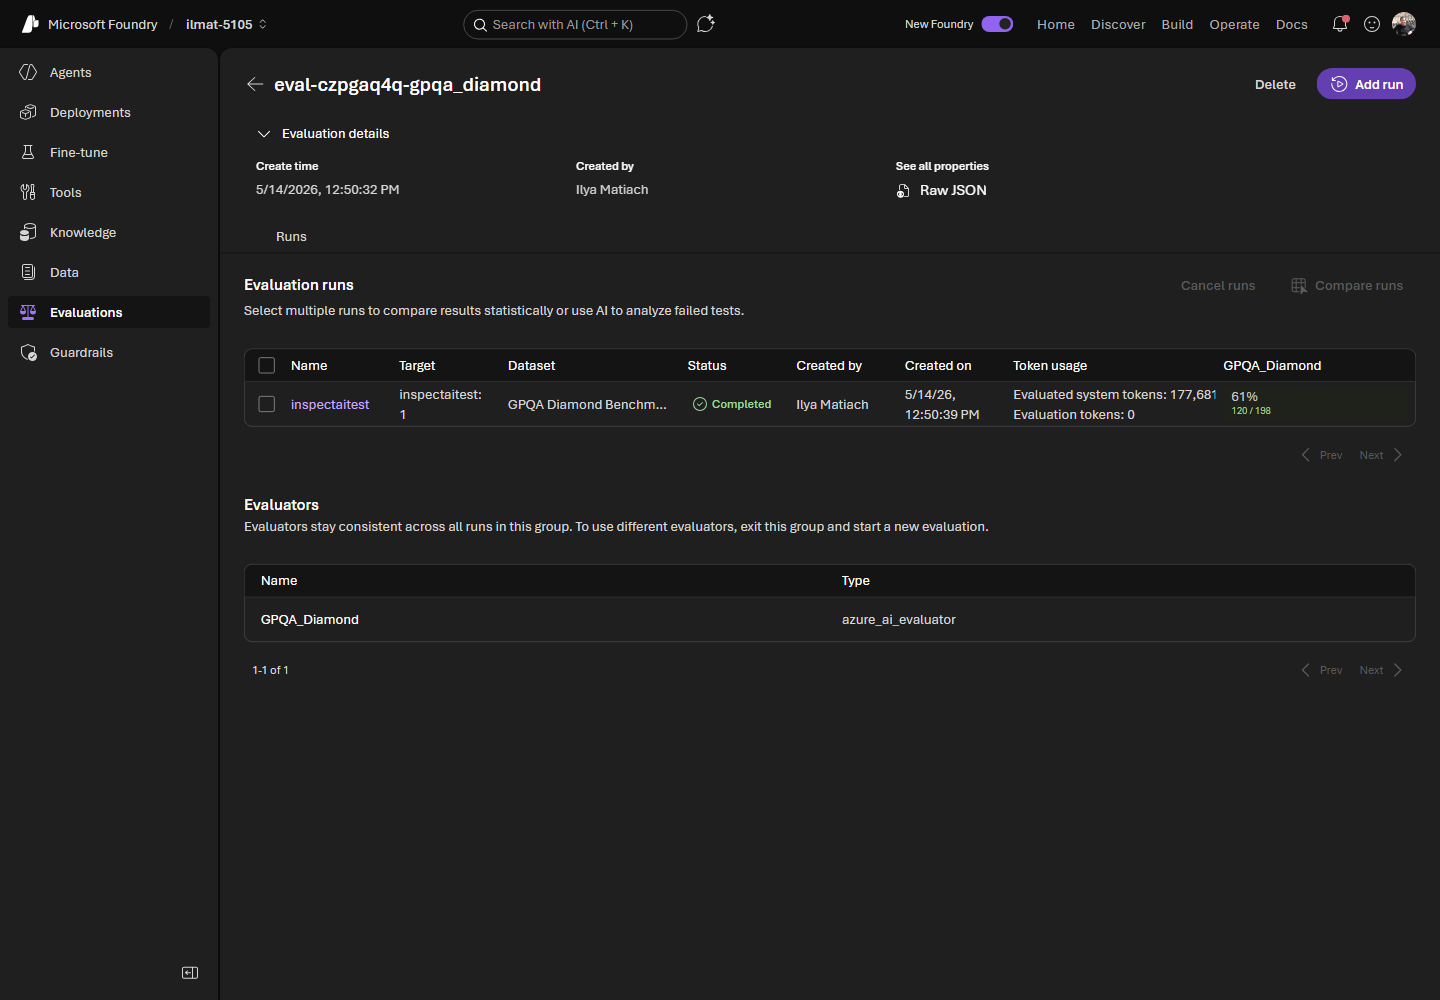Click the Dataset column header
Viewport: 1440px width, 1000px height.
tap(531, 366)
